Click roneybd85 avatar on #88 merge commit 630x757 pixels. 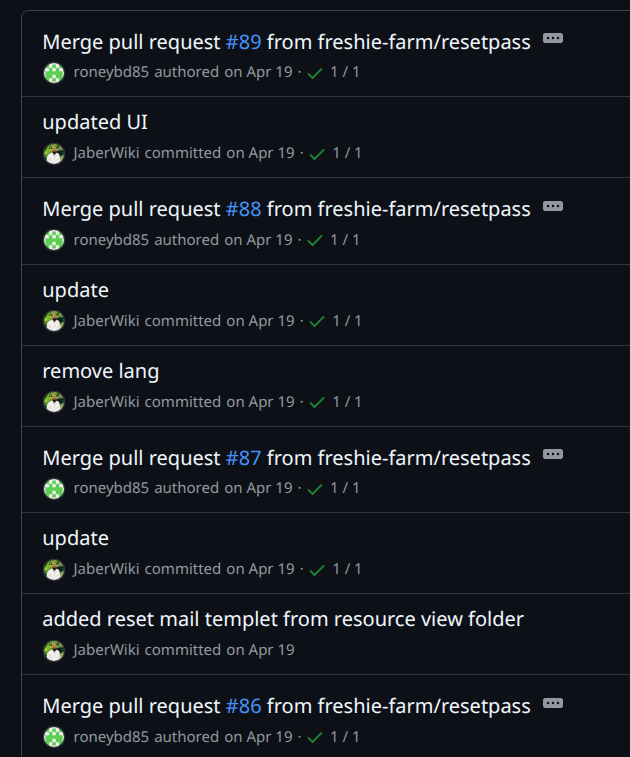(54, 240)
